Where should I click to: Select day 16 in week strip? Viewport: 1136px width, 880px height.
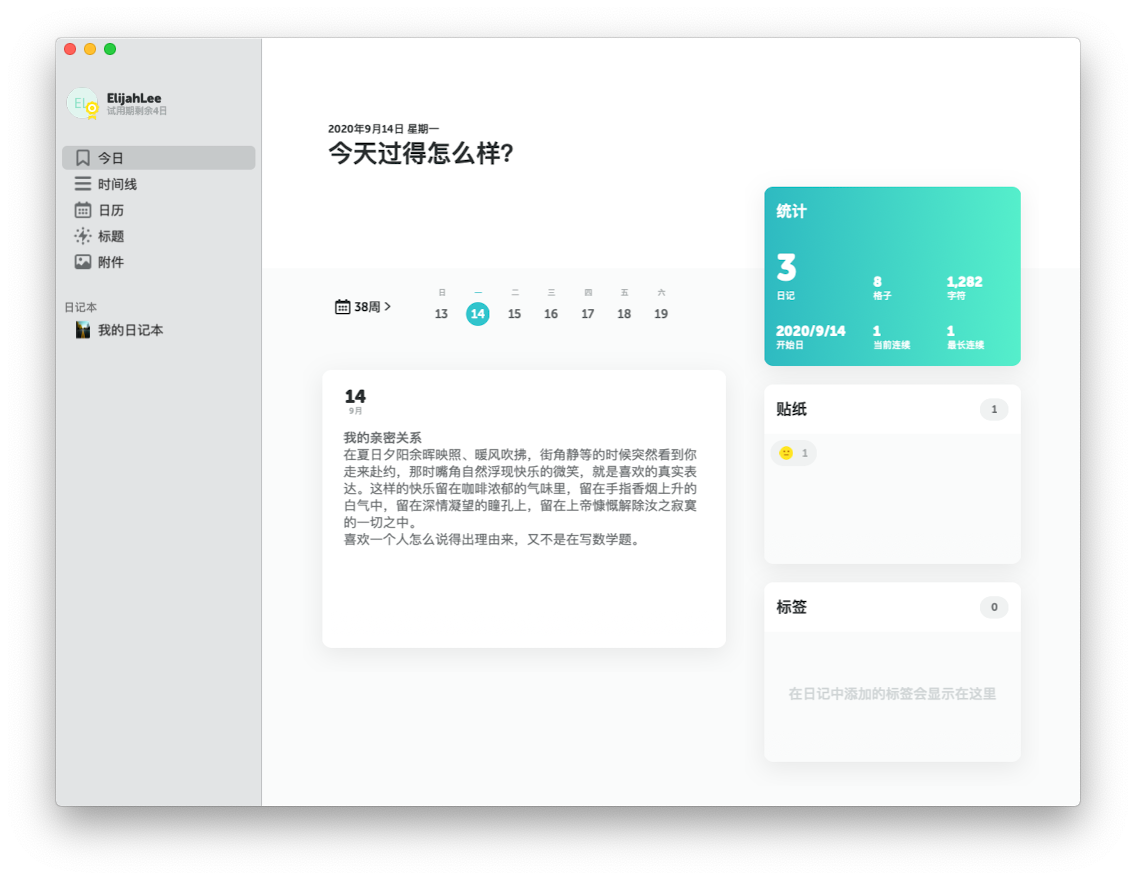click(551, 314)
